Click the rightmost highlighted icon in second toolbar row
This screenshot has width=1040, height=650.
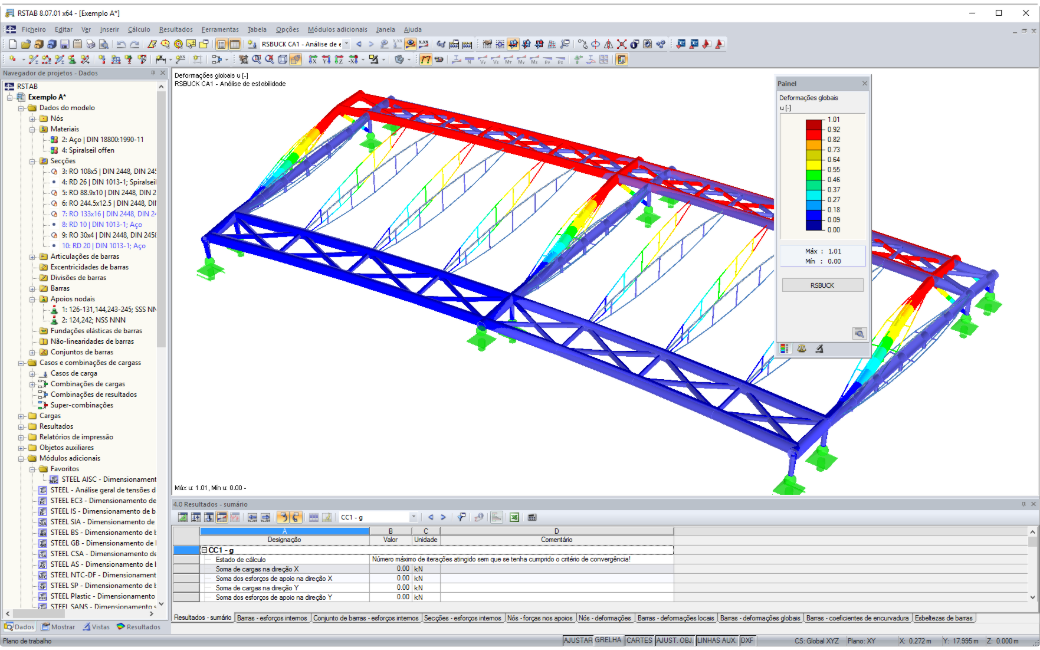pos(621,60)
